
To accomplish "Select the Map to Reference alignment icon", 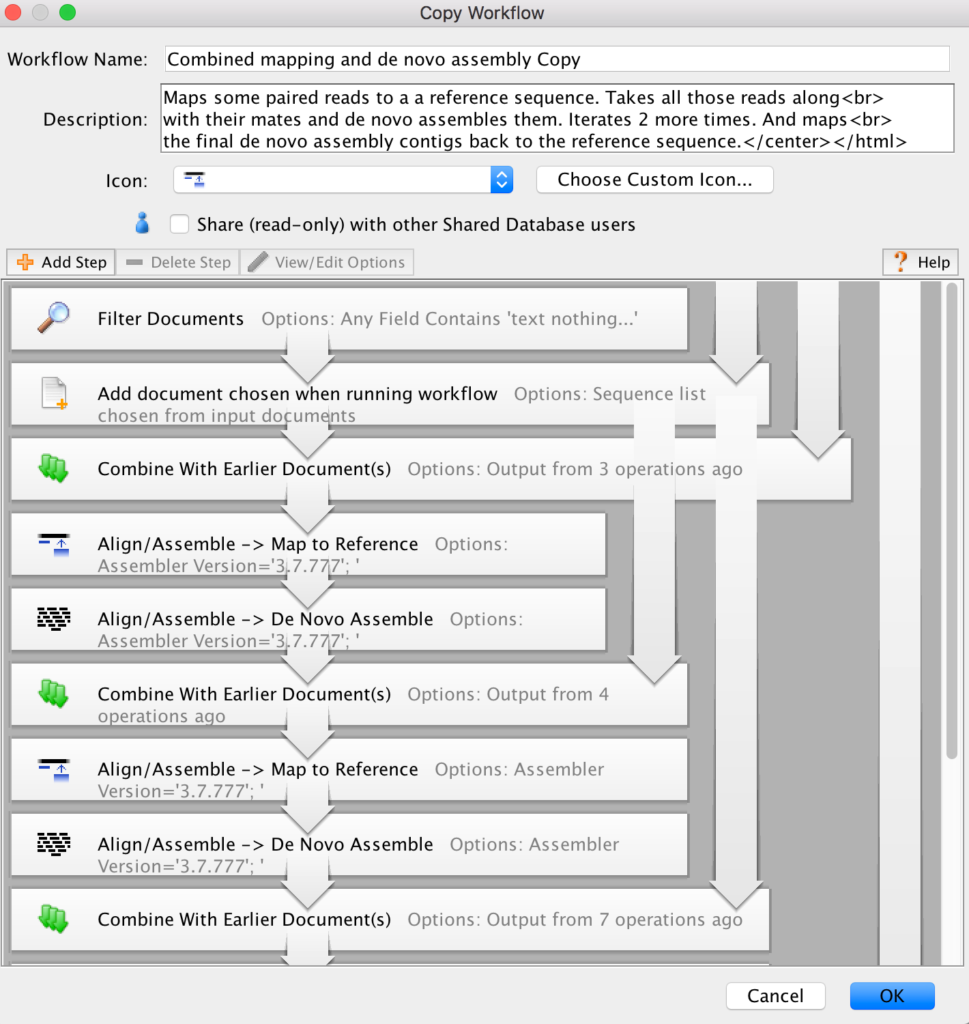I will click(52, 543).
